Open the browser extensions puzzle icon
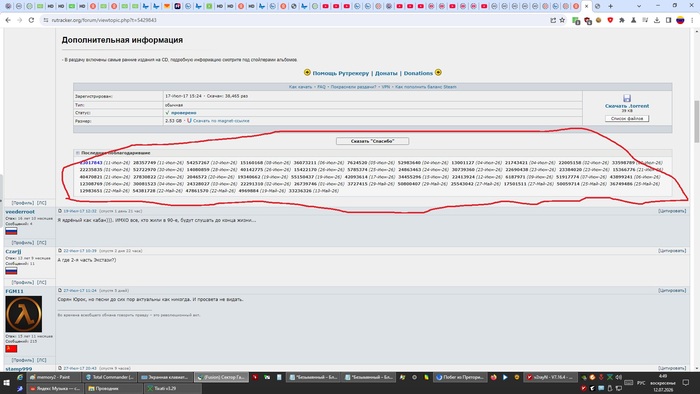Image resolution: width=700 pixels, height=394 pixels. coord(621,20)
